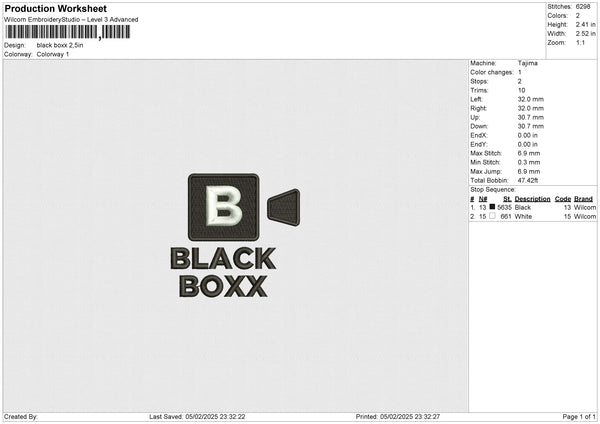Click the Code column header
The width and height of the screenshot is (600, 424).
pyautogui.click(x=562, y=199)
